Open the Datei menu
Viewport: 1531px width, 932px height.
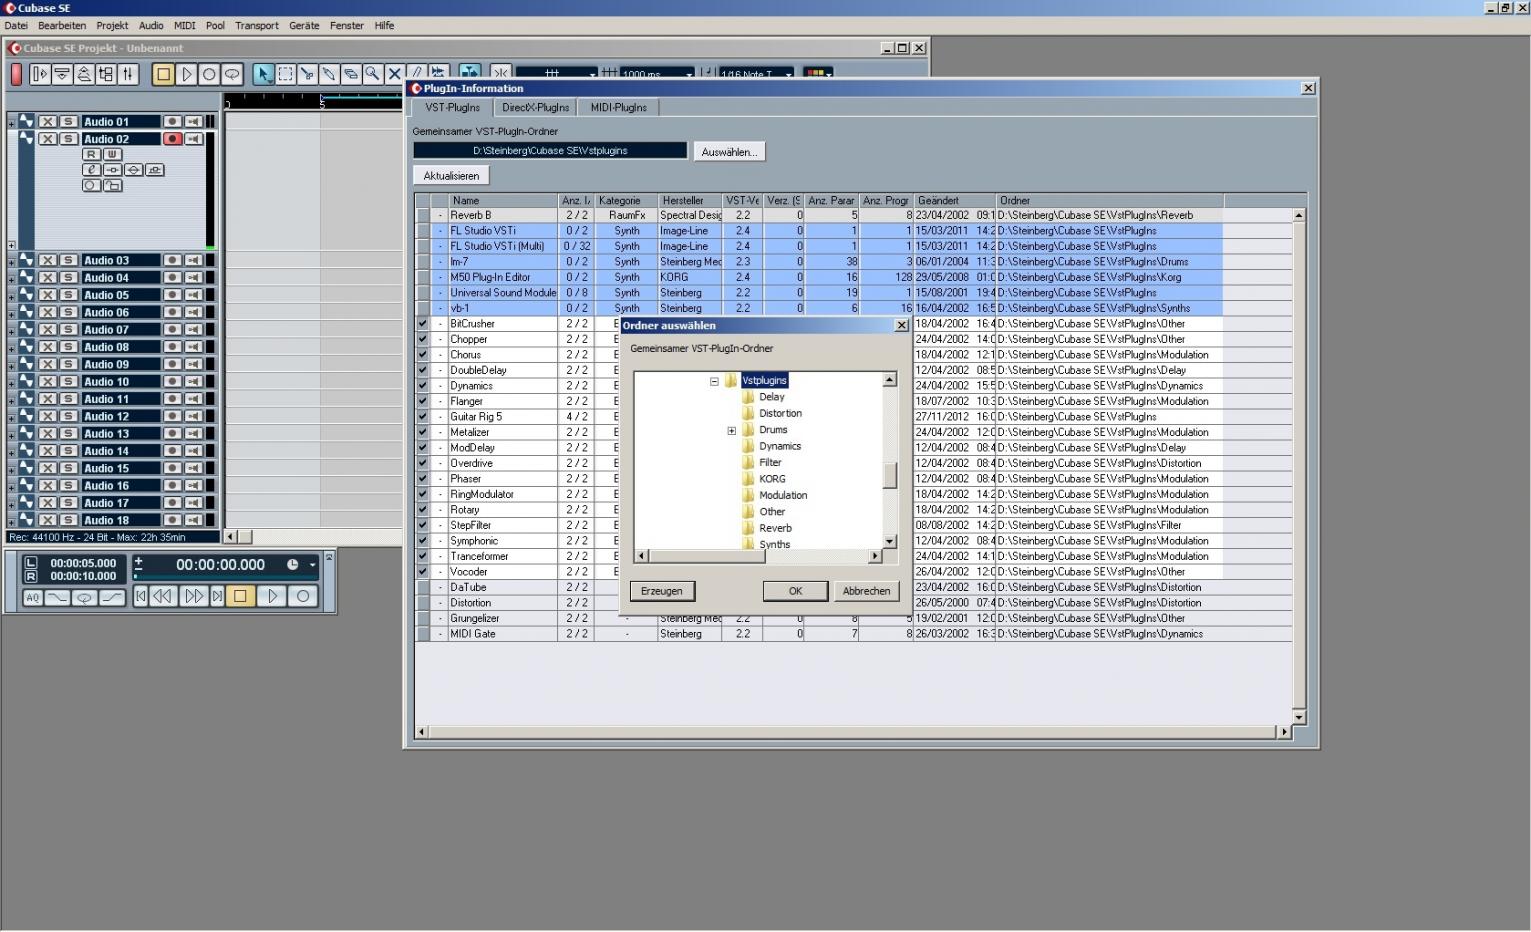pyautogui.click(x=16, y=26)
